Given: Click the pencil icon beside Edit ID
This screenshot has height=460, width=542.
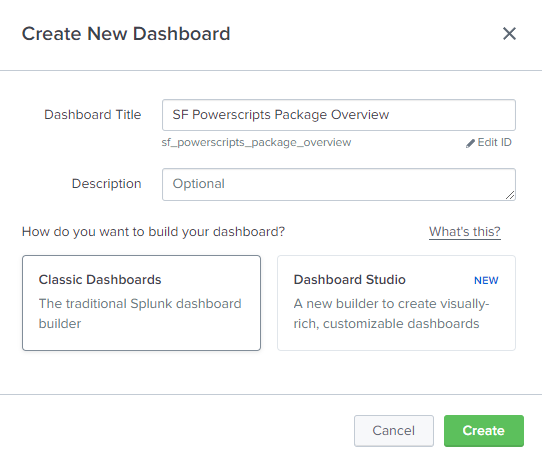Looking at the screenshot, I should tap(470, 143).
